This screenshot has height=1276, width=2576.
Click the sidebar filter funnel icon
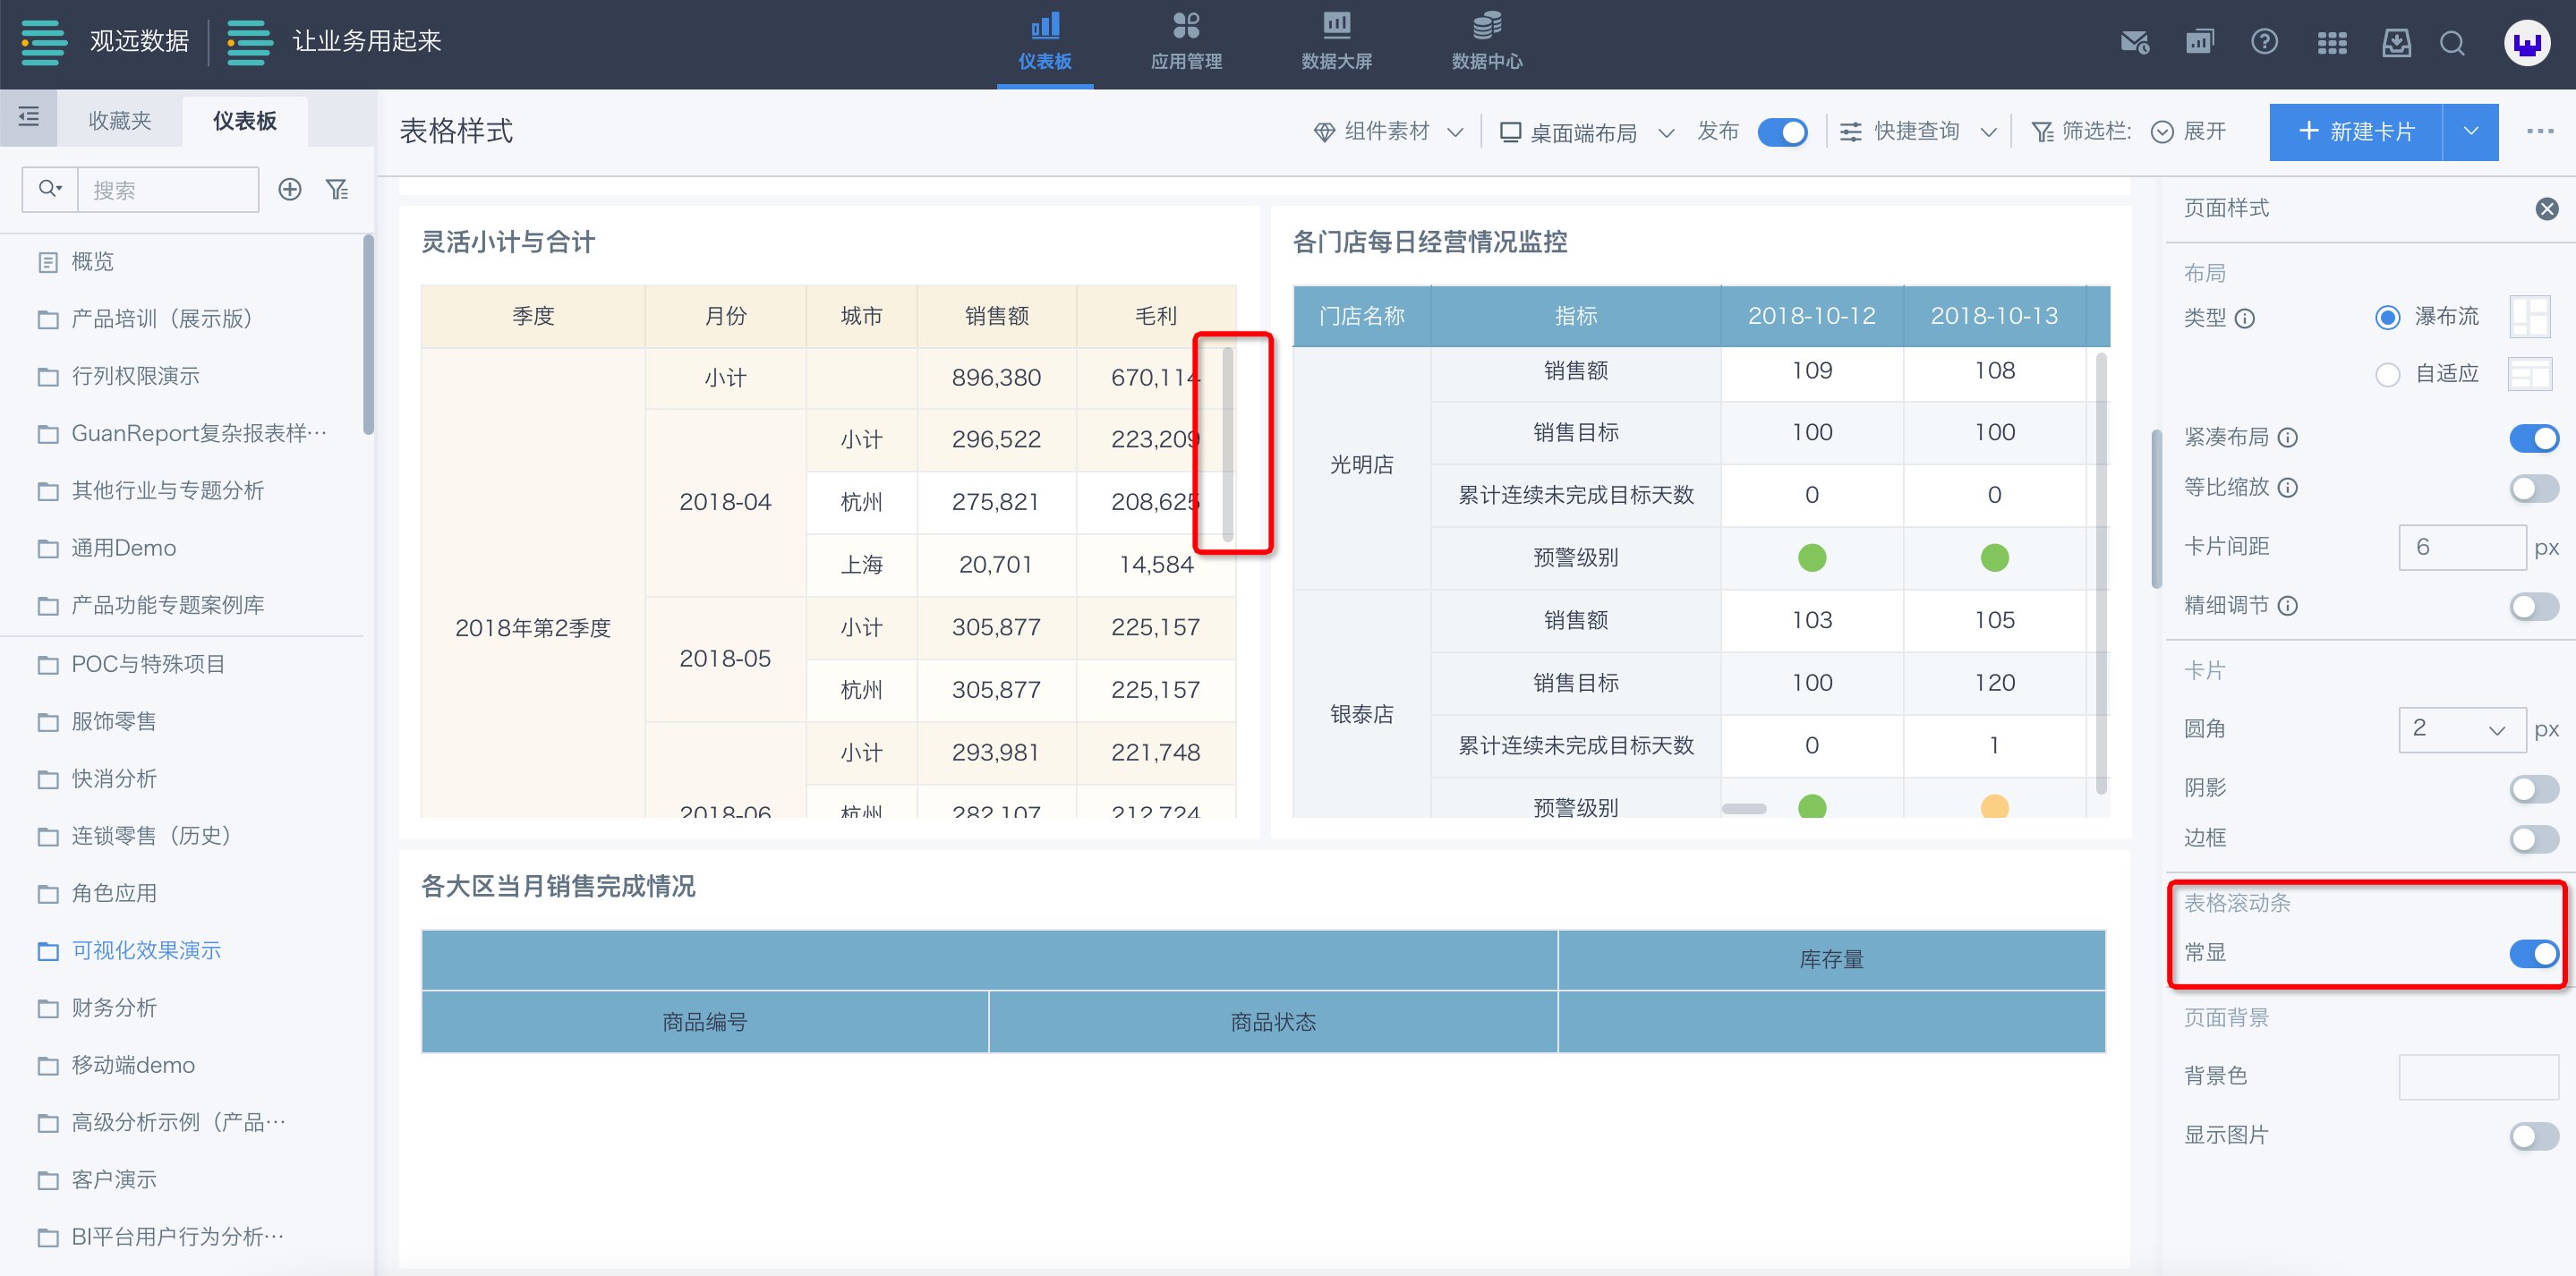coord(338,189)
